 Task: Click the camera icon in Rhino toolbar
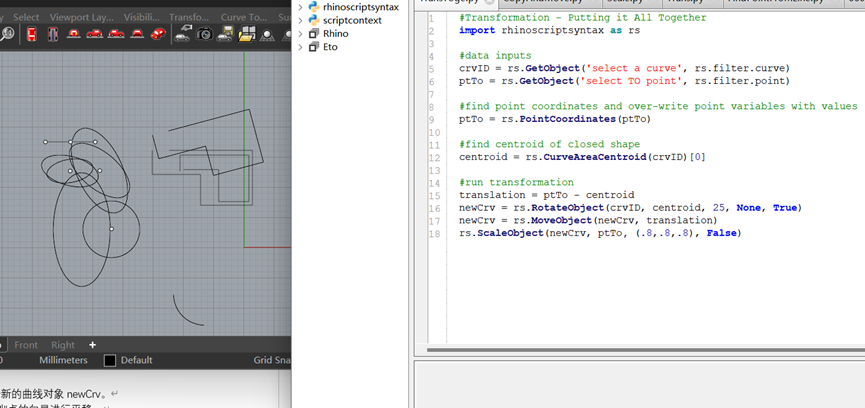pos(204,34)
